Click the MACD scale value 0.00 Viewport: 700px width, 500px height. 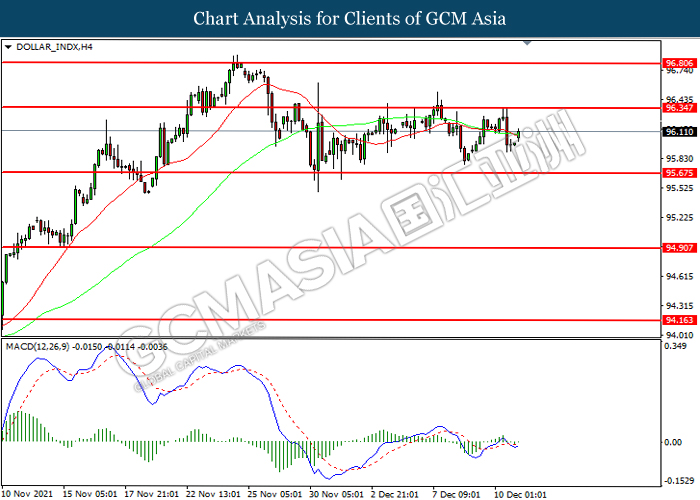673,442
